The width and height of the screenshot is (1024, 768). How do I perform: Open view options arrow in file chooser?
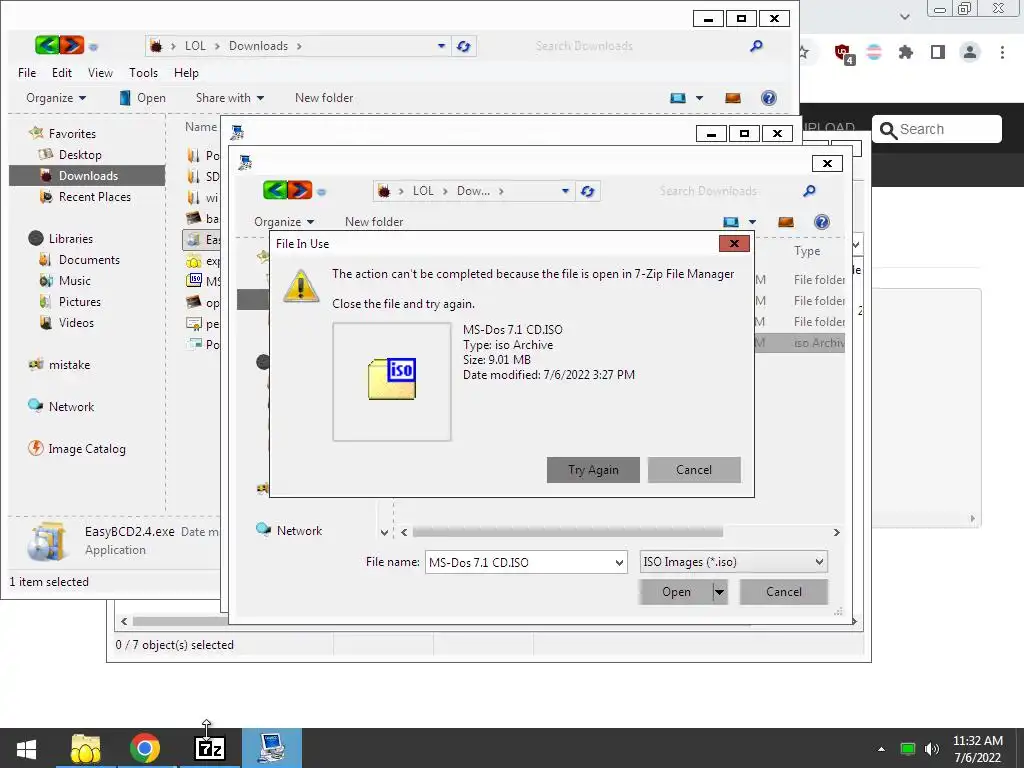pos(752,222)
